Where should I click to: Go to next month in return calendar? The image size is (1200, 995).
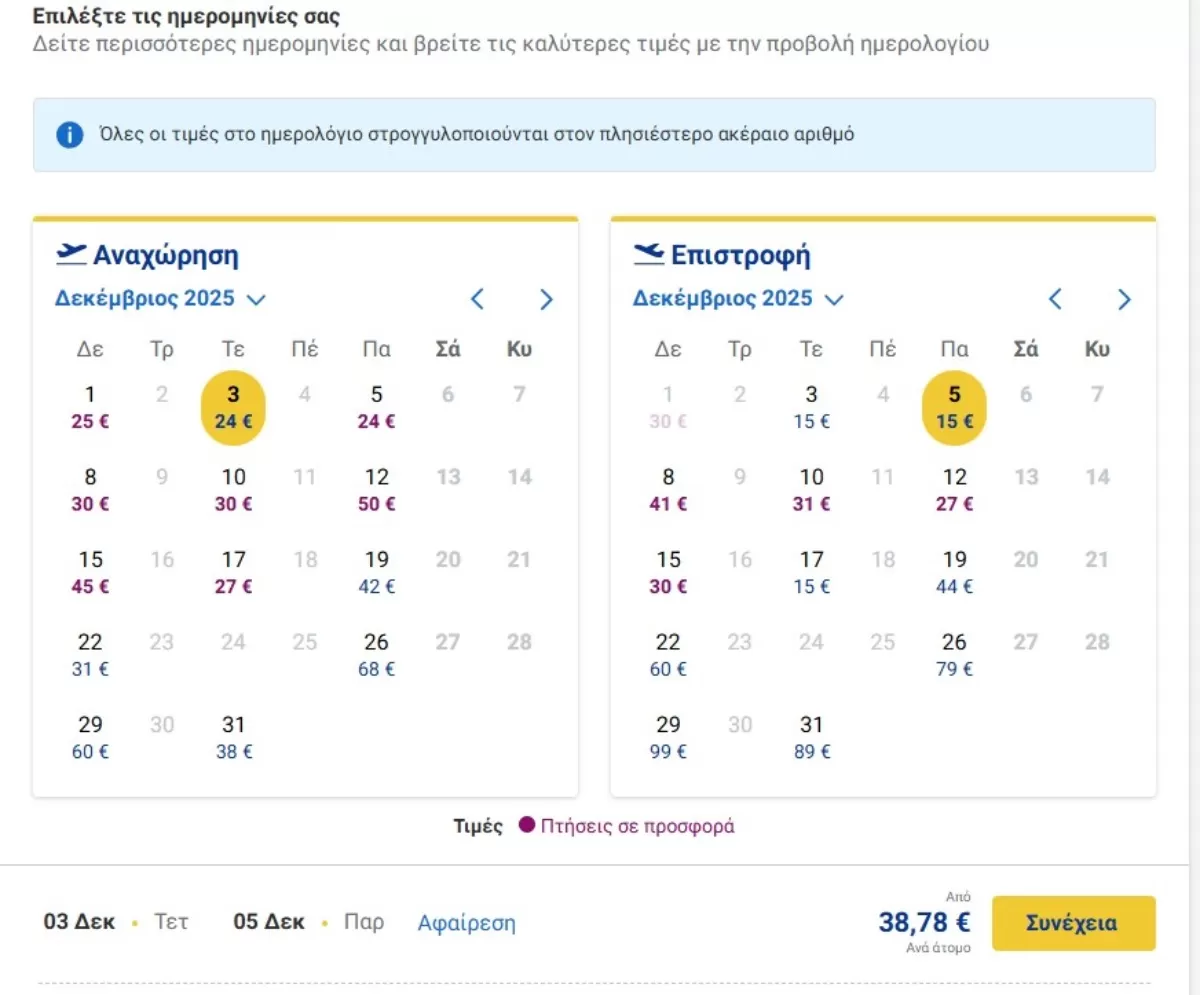coord(1124,299)
